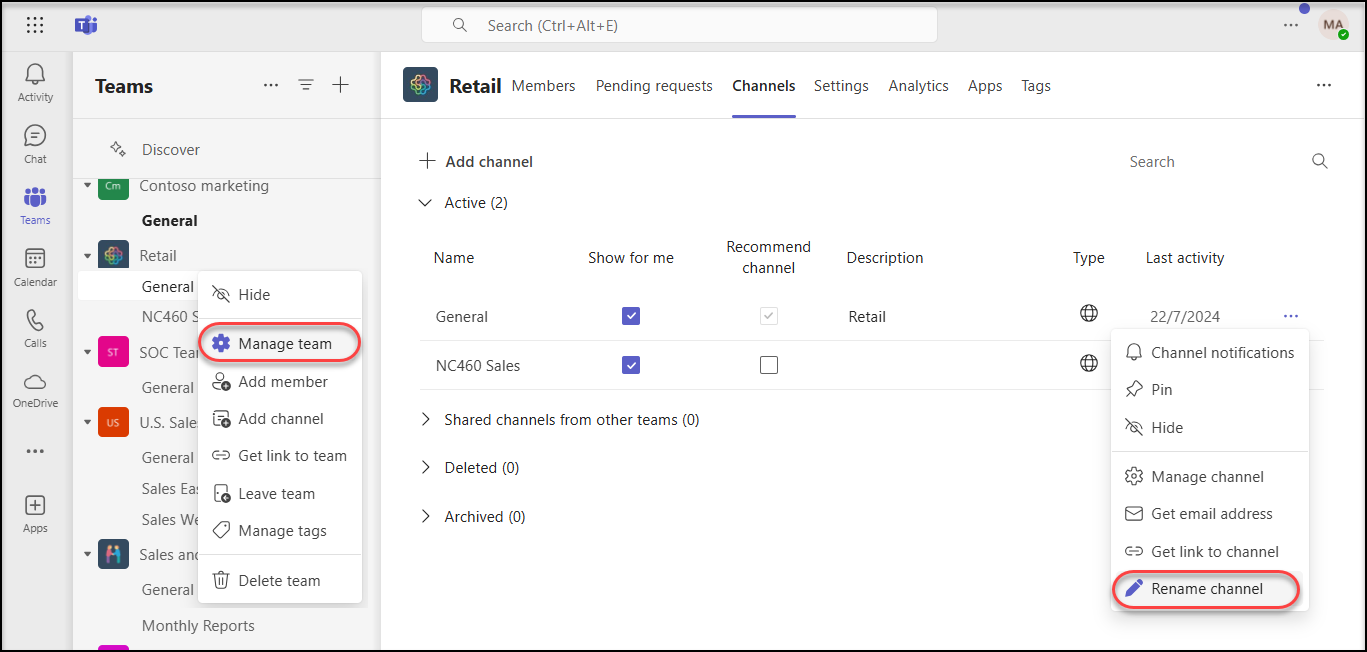Select Manage team in context menu
This screenshot has height=652, width=1367.
click(284, 344)
